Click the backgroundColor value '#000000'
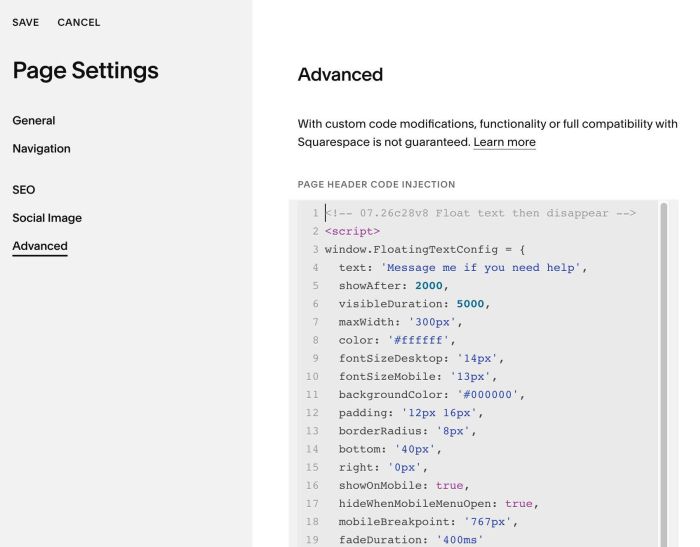Screen dimensions: 700x547 488,395
